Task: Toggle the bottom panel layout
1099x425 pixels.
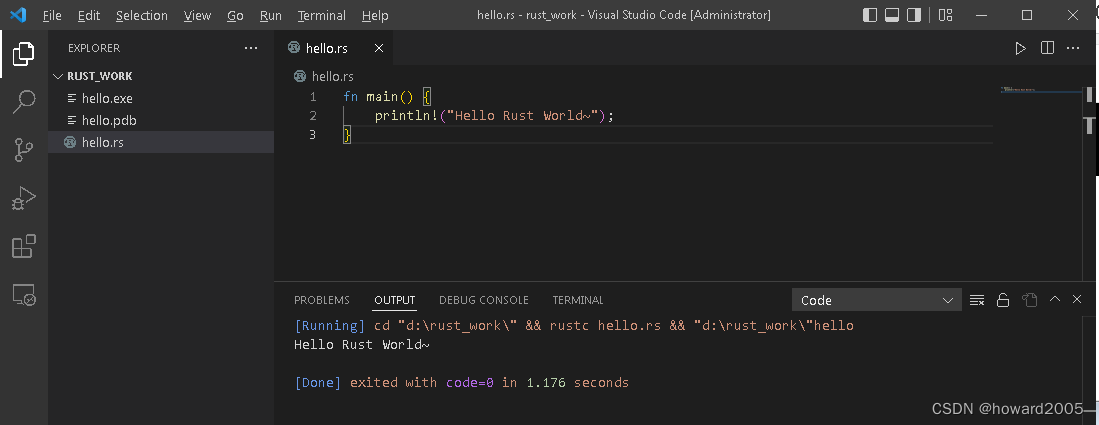Action: tap(892, 15)
